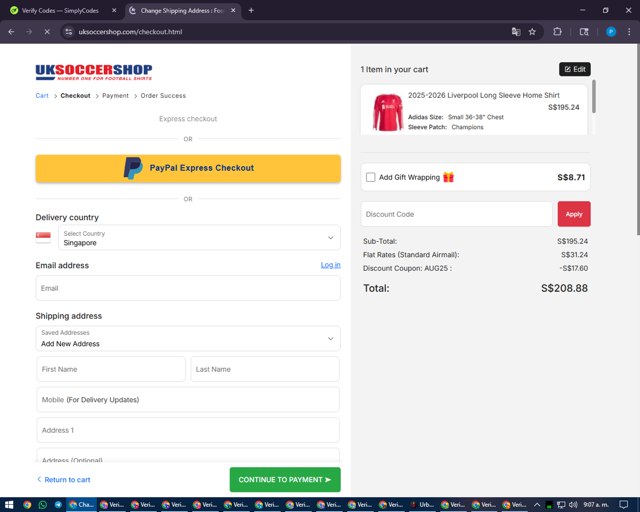Image resolution: width=640 pixels, height=512 pixels.
Task: Click the First Name field
Action: pos(111,369)
